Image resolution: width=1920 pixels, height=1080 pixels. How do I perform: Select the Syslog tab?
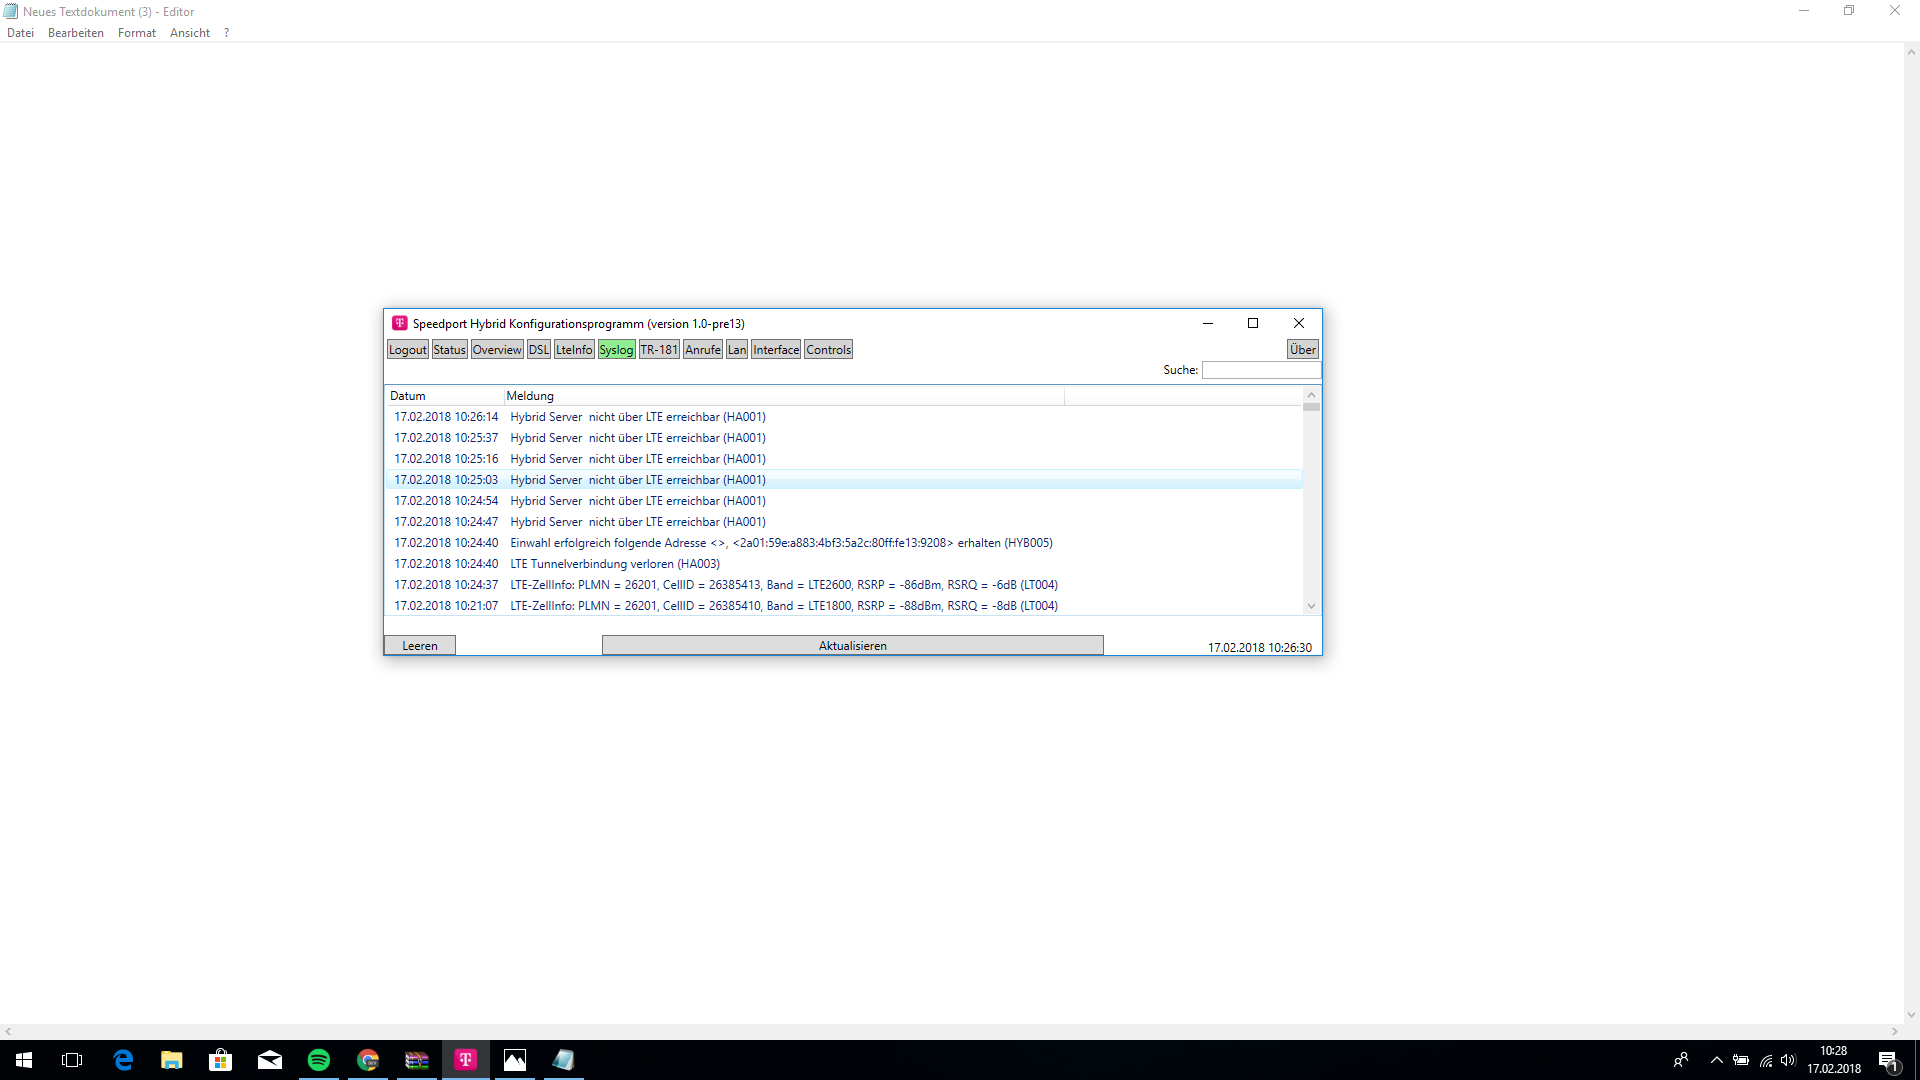tap(617, 350)
